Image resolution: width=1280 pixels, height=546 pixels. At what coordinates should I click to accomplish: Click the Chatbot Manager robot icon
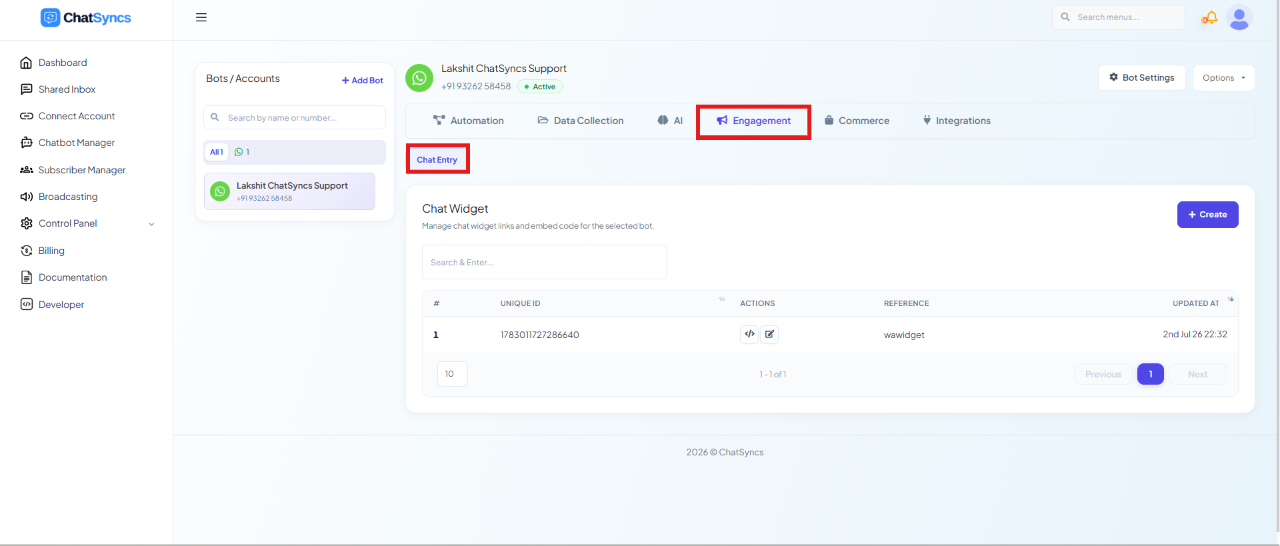click(x=27, y=143)
